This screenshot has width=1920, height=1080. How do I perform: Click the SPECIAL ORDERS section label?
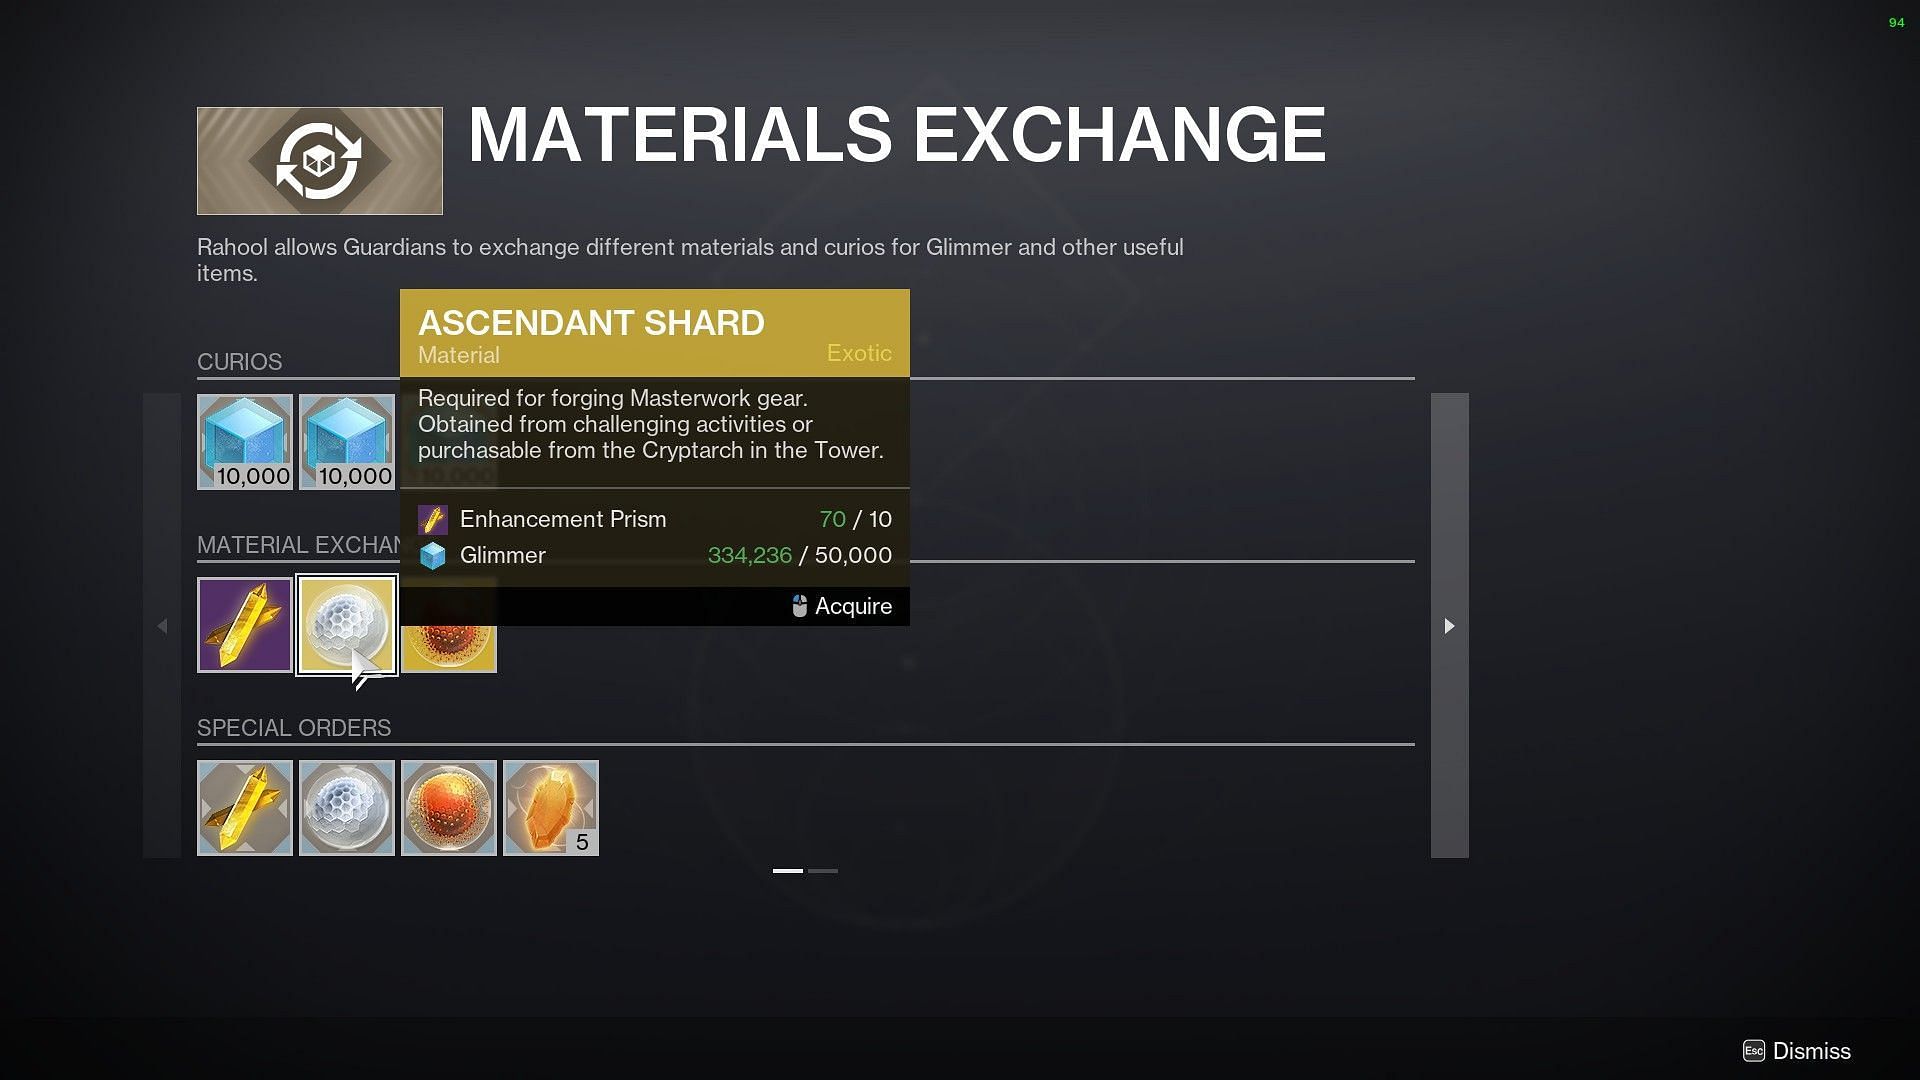coord(293,727)
